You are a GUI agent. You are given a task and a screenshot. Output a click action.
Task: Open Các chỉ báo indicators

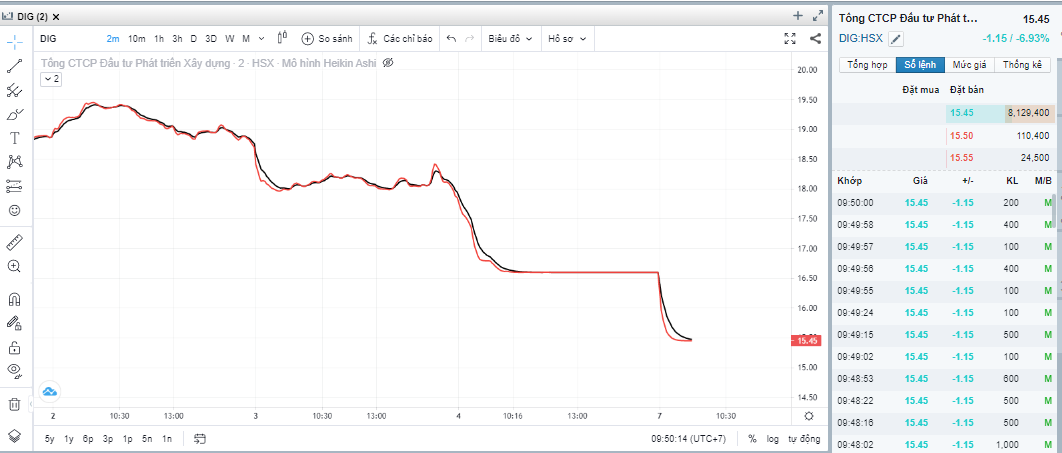tap(400, 39)
